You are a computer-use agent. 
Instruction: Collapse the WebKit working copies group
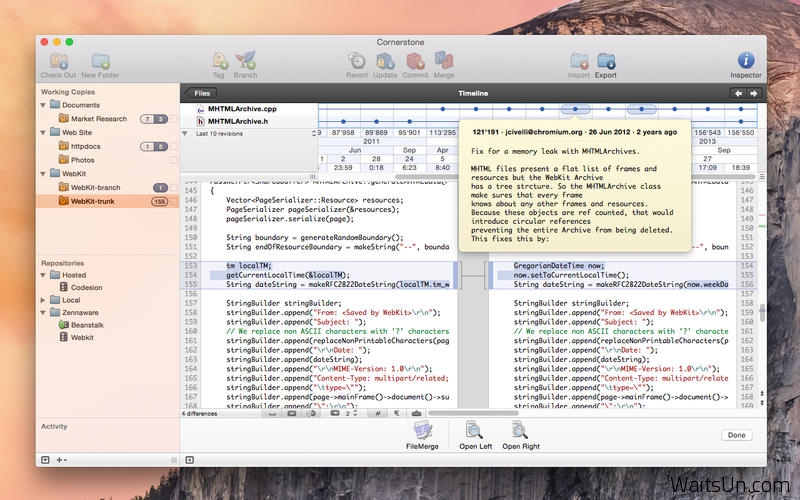[x=43, y=174]
